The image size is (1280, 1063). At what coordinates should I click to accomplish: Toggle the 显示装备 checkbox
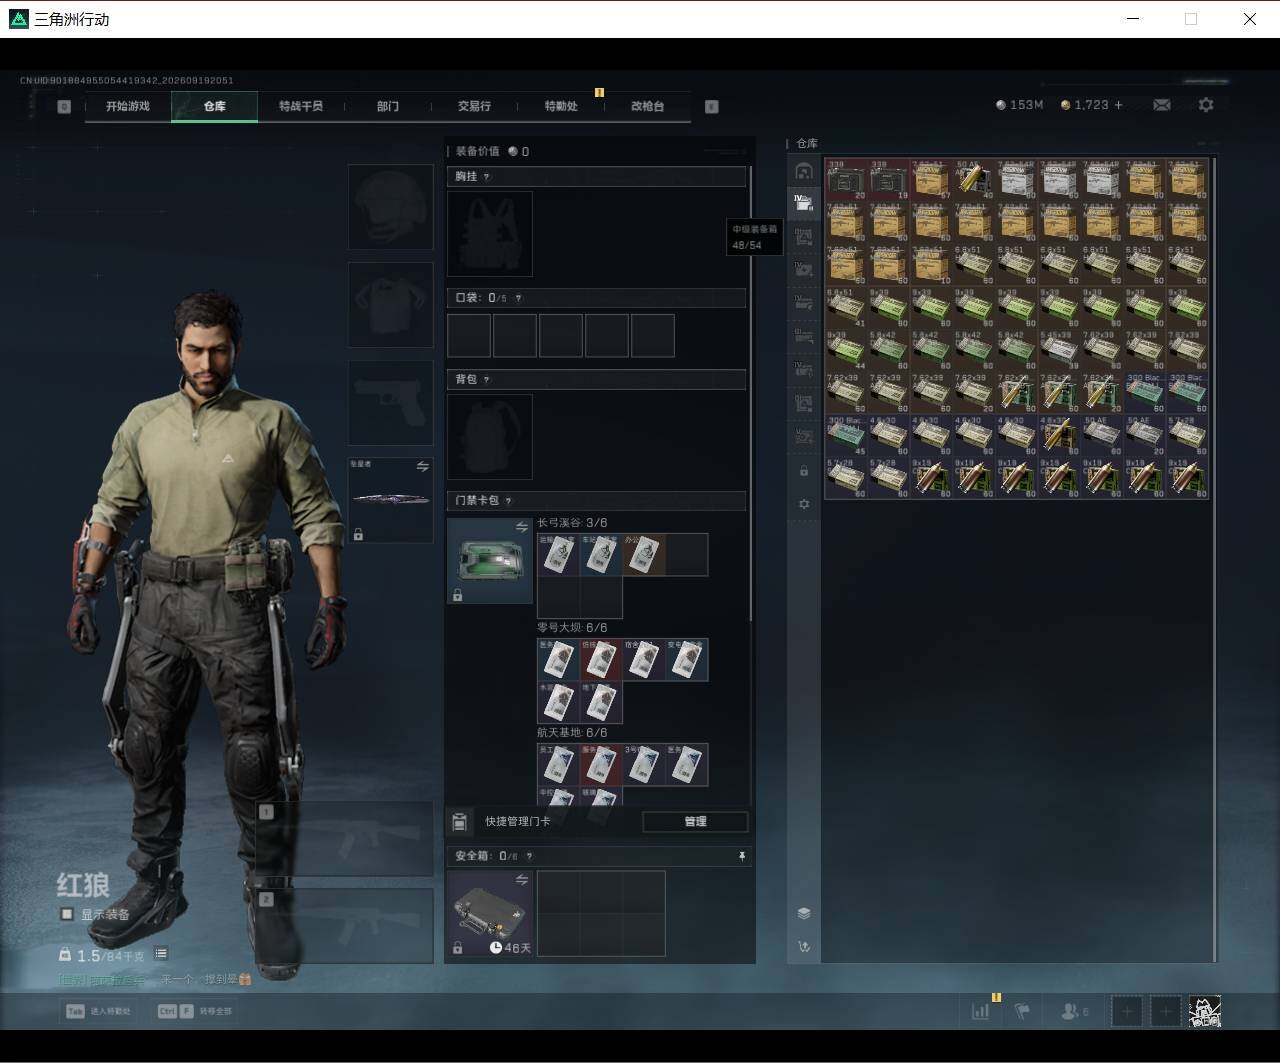tap(67, 914)
